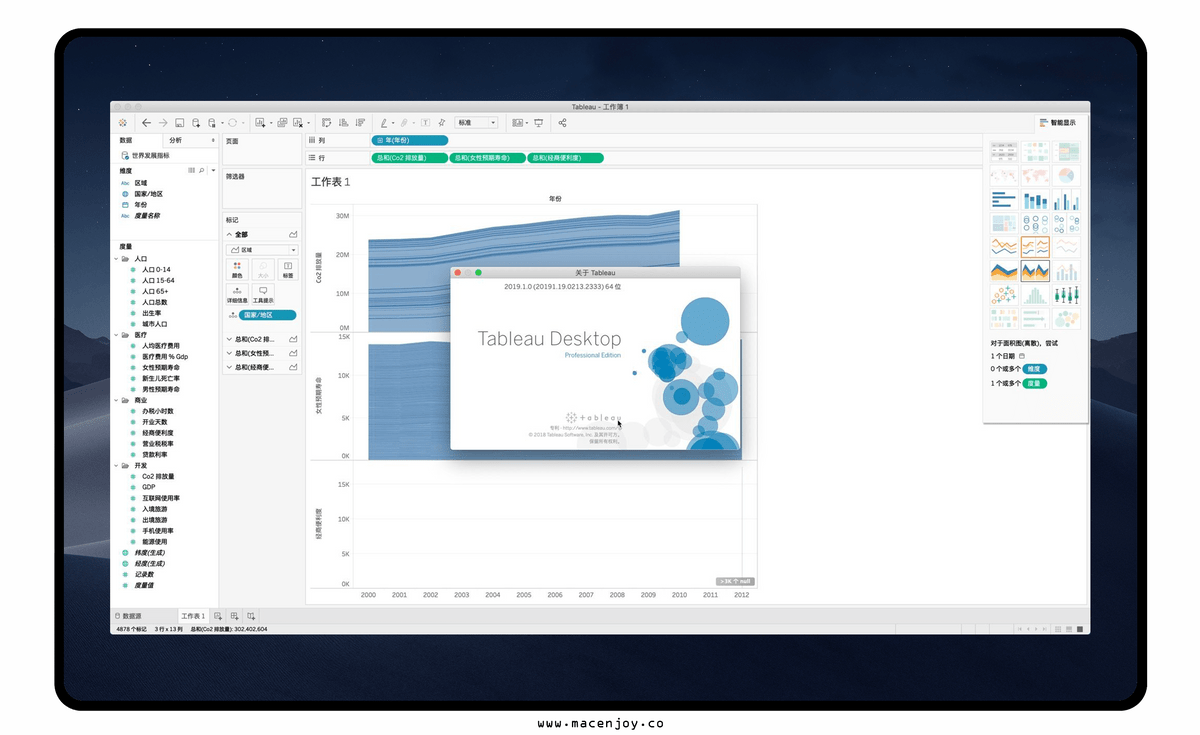
Task: Click the forward (redo) arrow in toolbar
Action: tap(163, 122)
